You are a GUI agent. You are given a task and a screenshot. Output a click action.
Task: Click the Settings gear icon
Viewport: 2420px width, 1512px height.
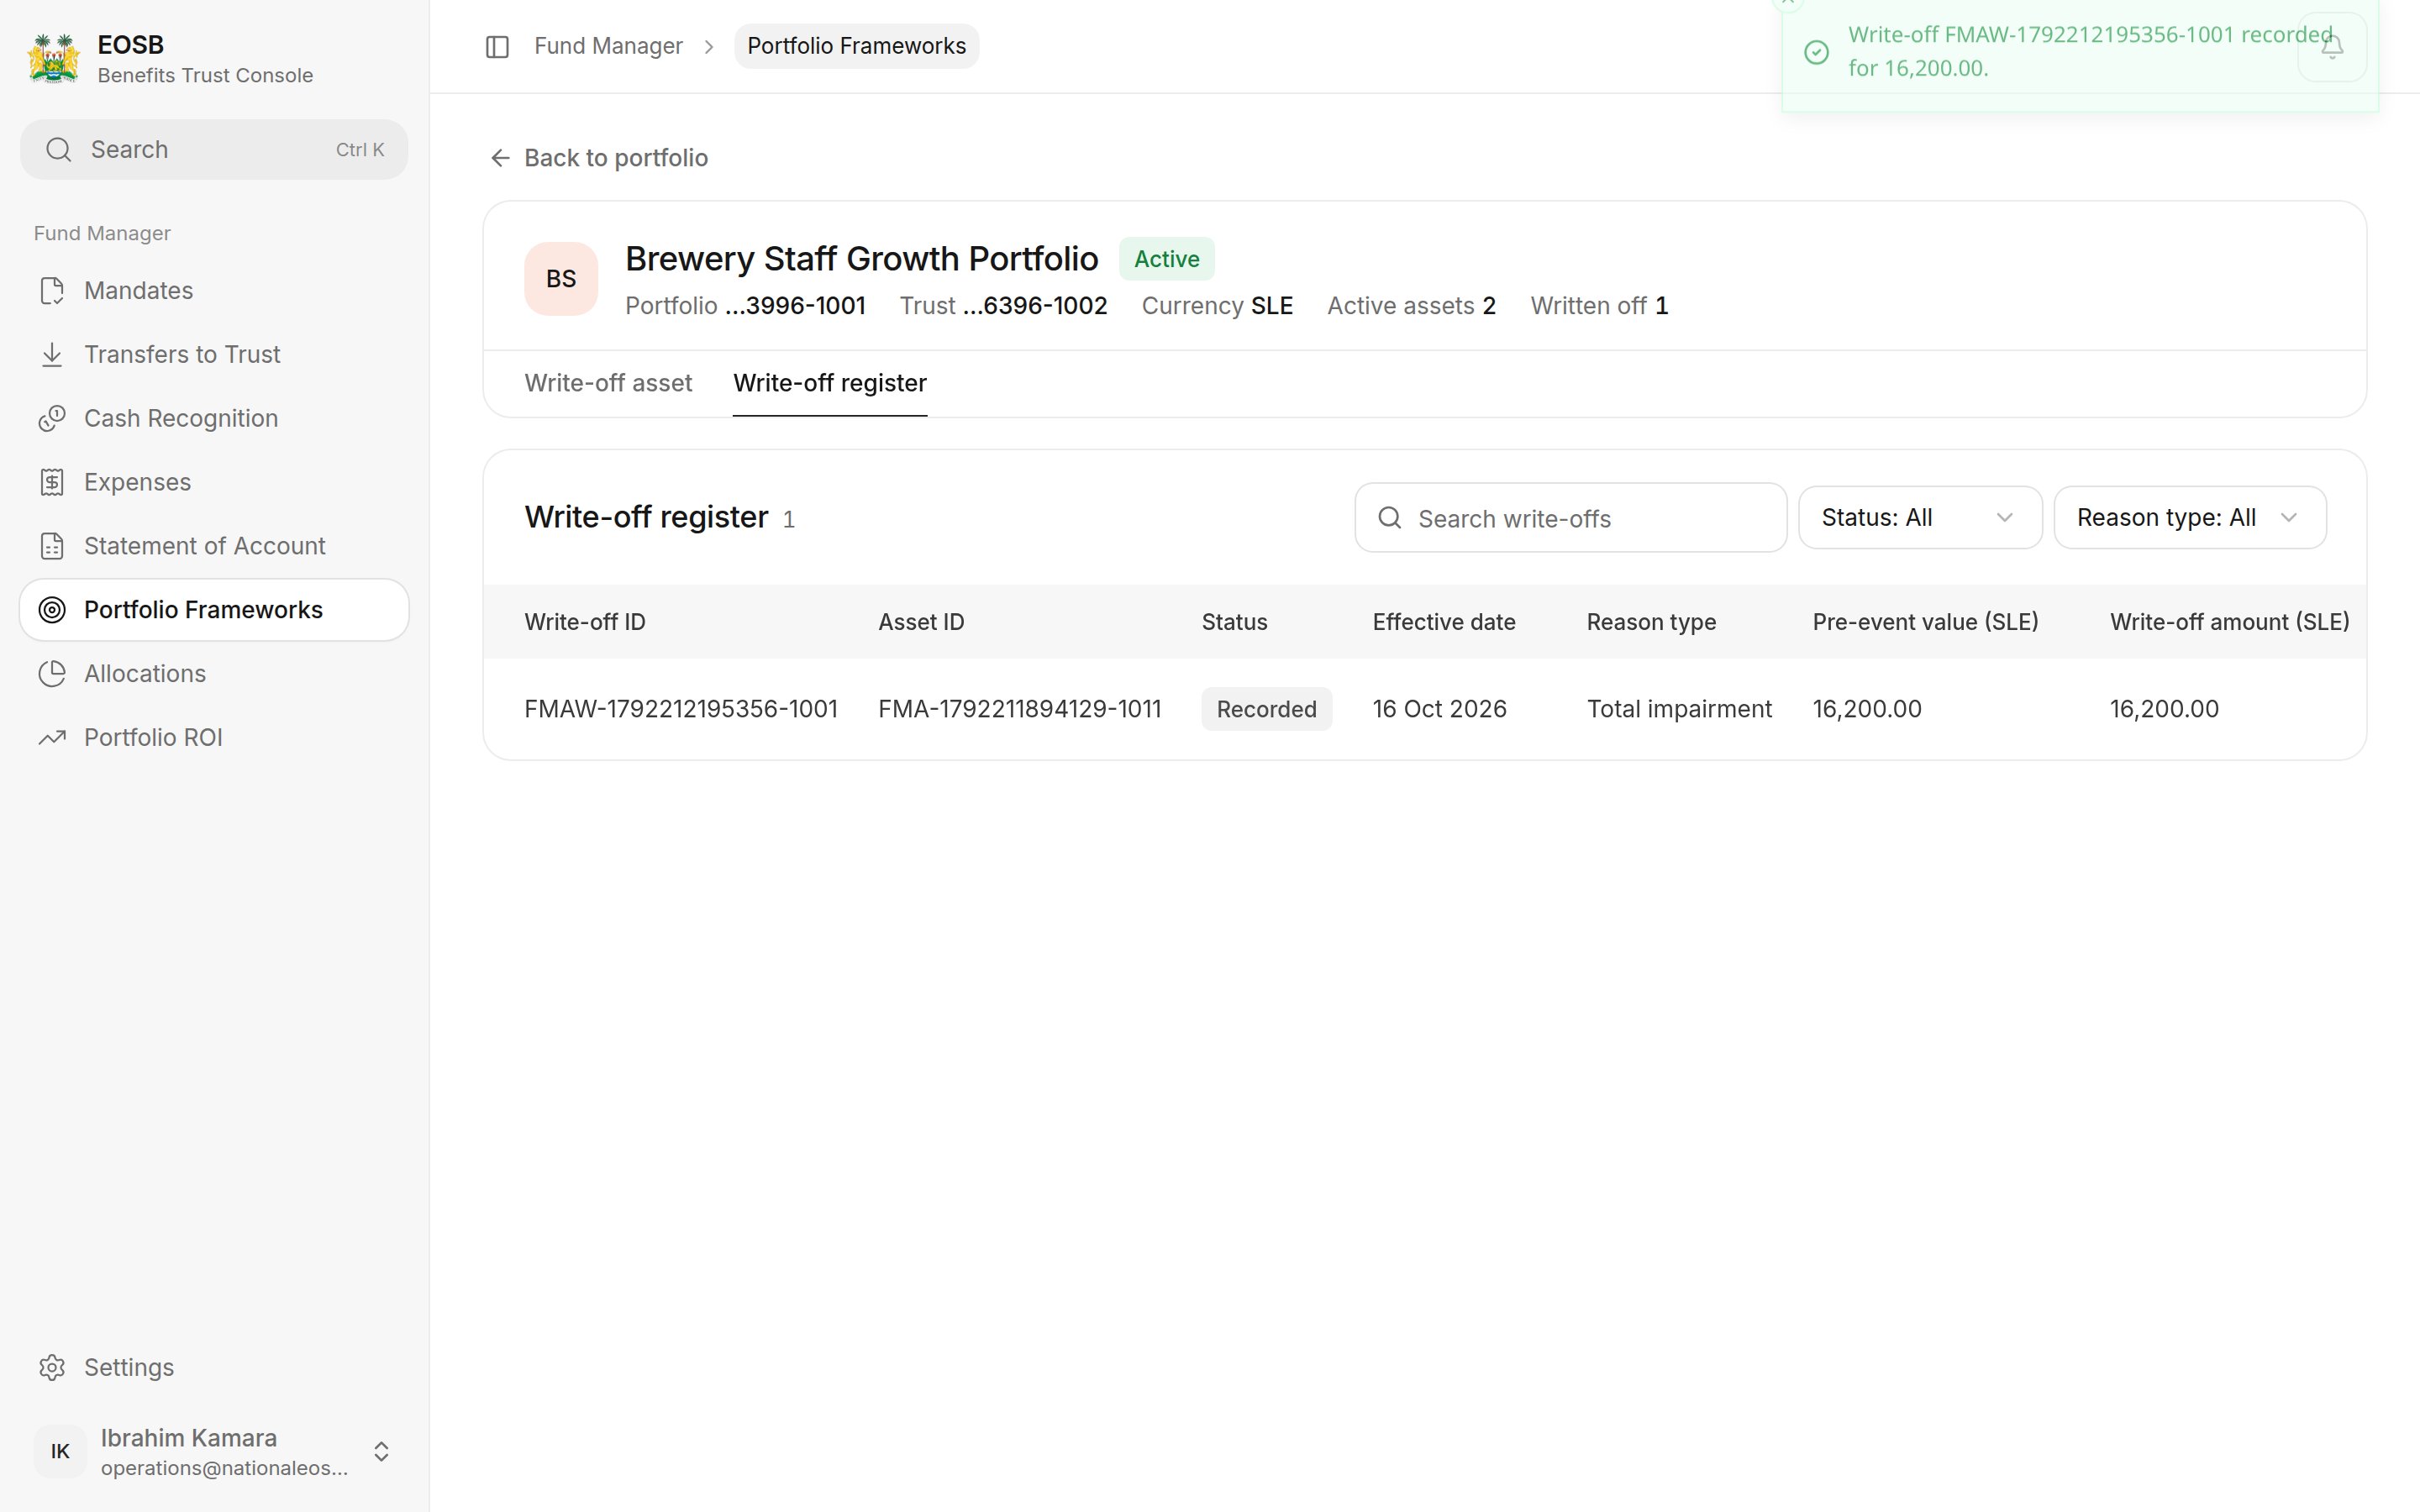(x=52, y=1367)
